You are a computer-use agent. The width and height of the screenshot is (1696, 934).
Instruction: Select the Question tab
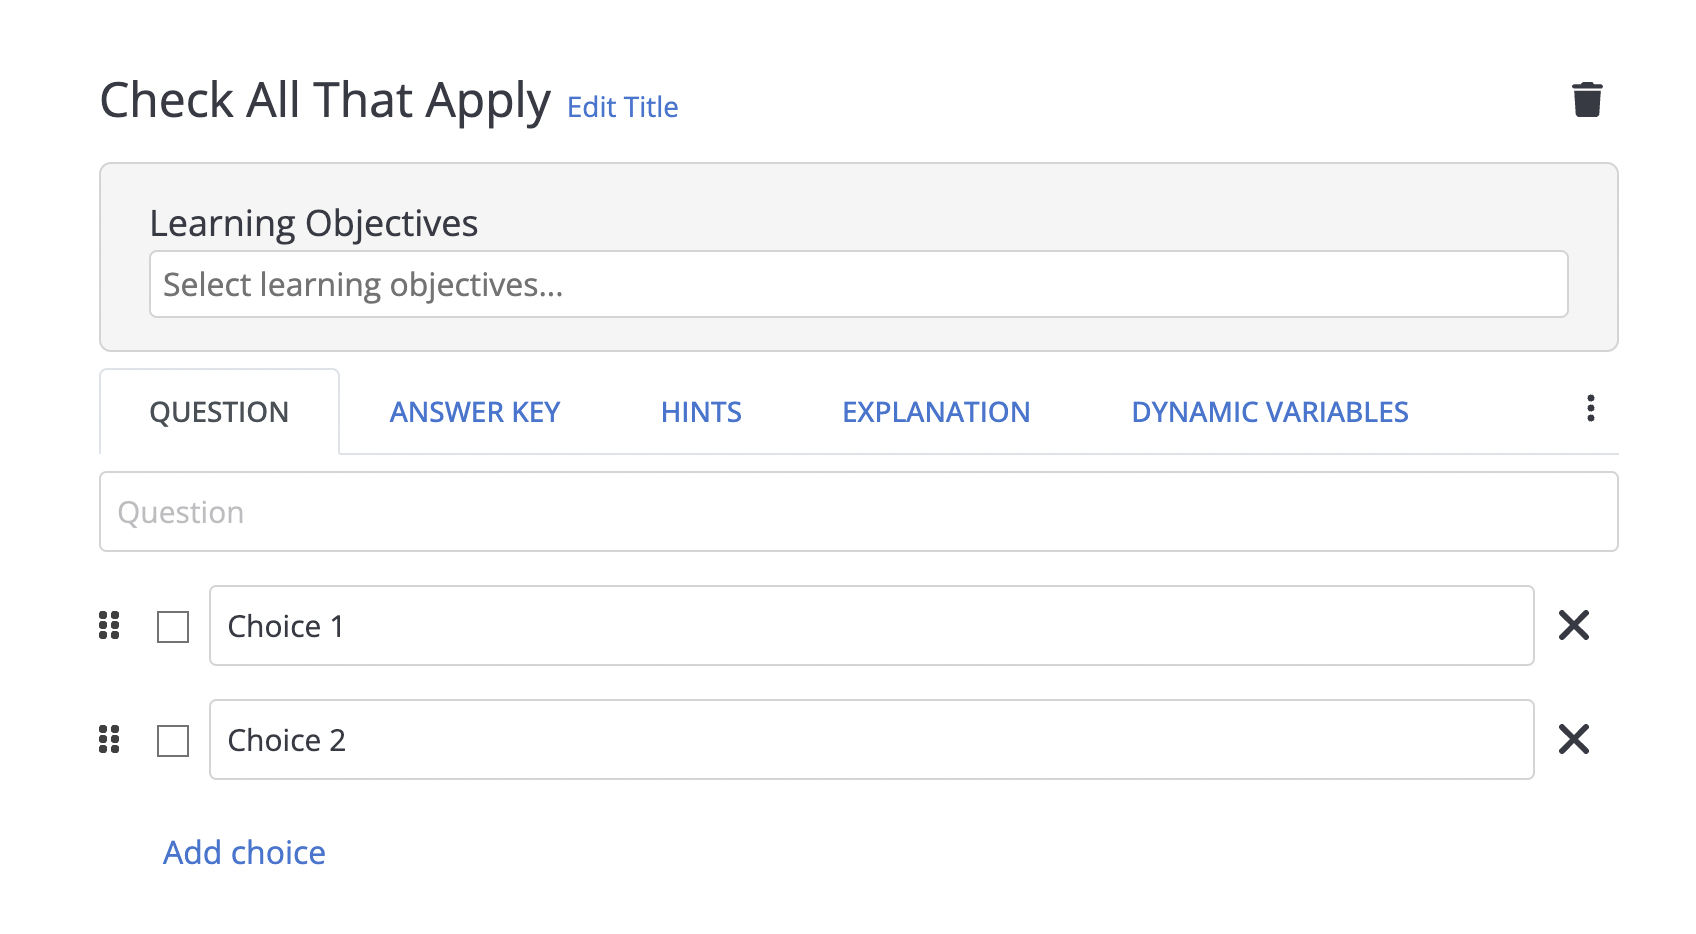click(219, 412)
